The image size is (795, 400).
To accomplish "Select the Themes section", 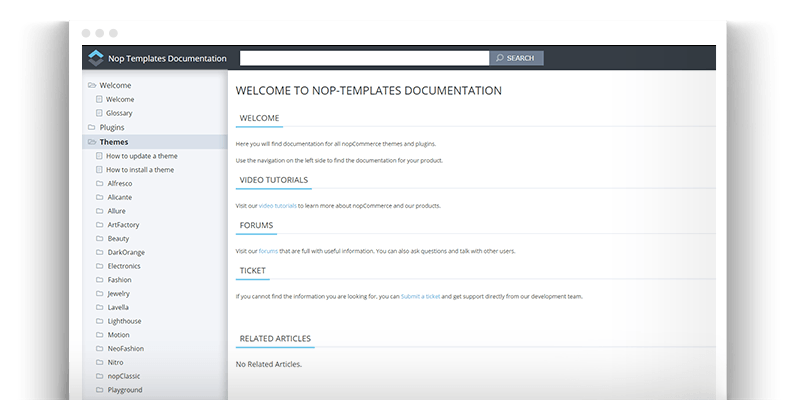I will click(114, 142).
